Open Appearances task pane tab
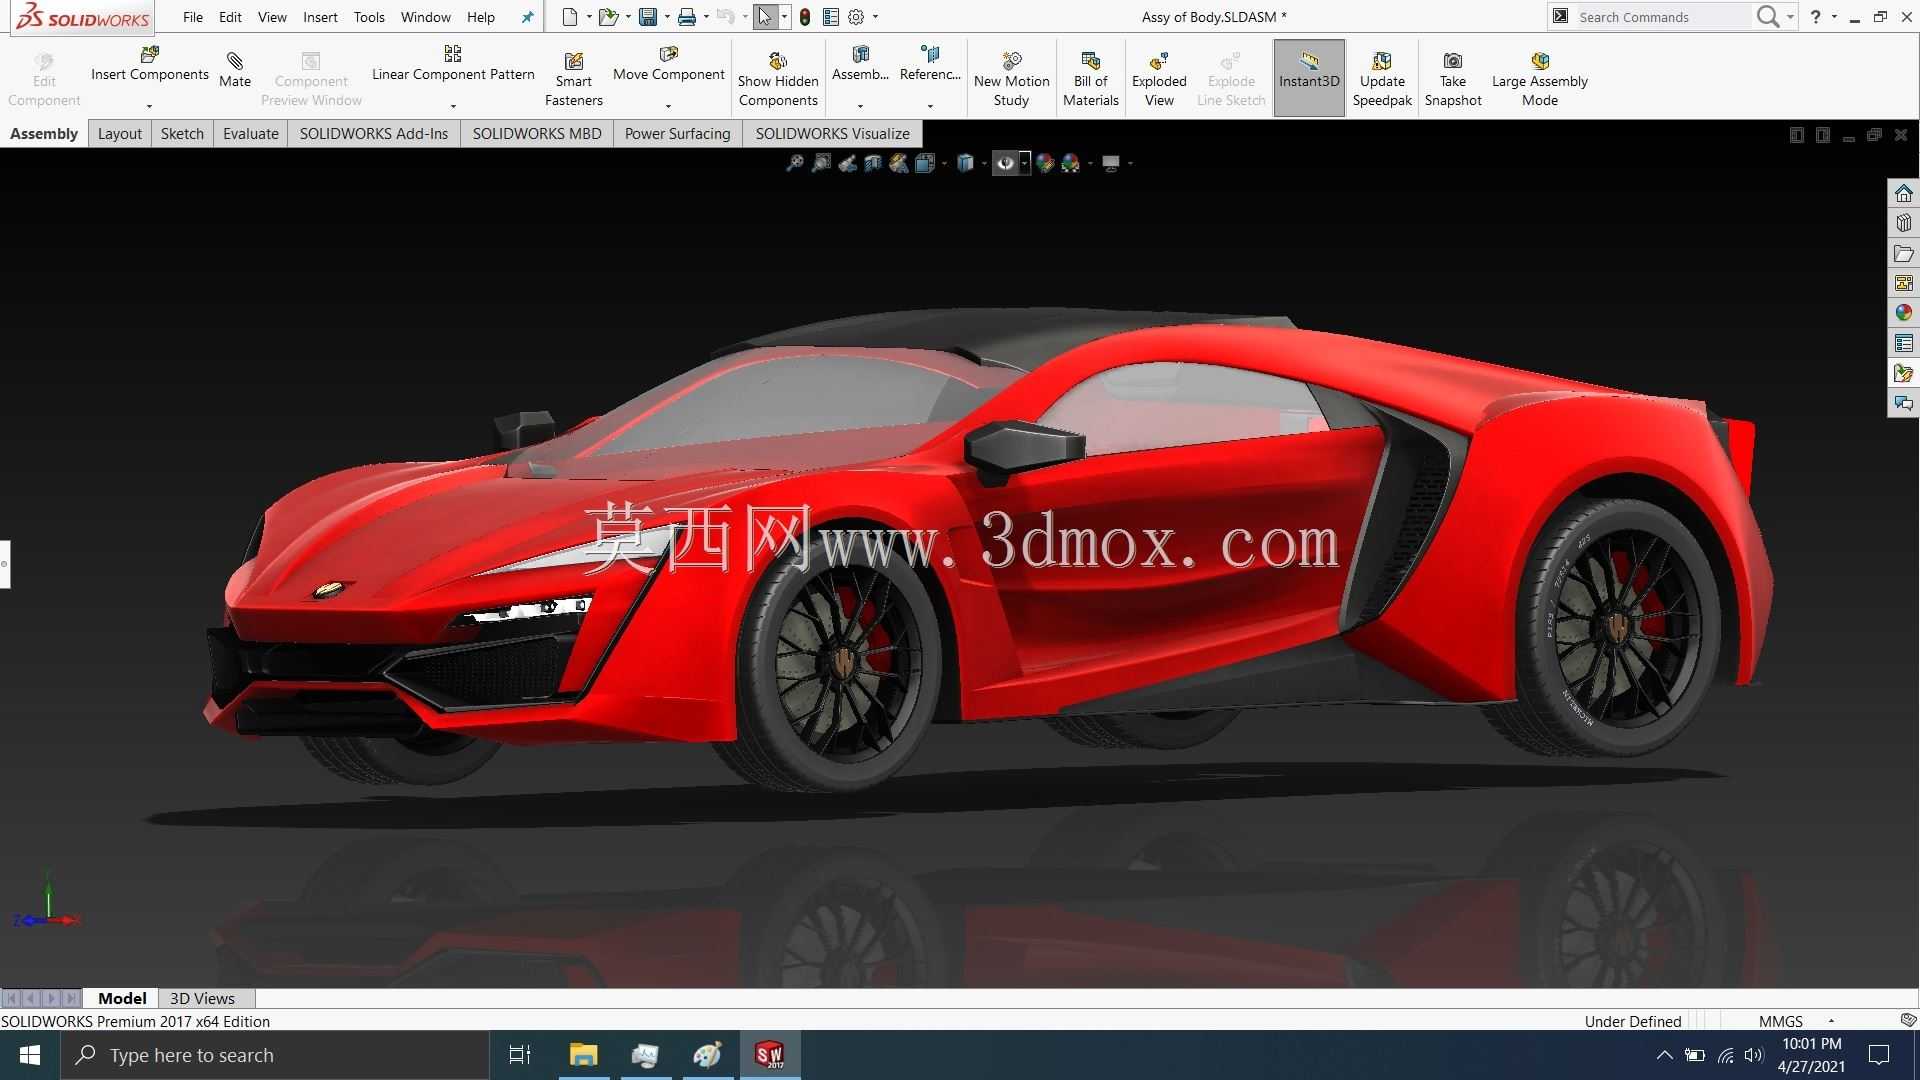This screenshot has width=1920, height=1080. click(x=1903, y=313)
